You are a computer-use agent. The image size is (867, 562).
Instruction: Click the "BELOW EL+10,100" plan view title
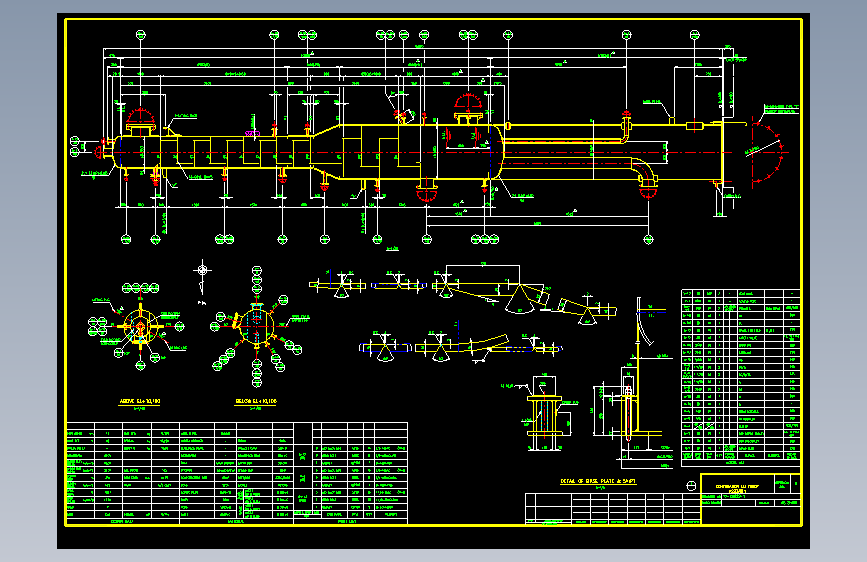pyautogui.click(x=255, y=402)
